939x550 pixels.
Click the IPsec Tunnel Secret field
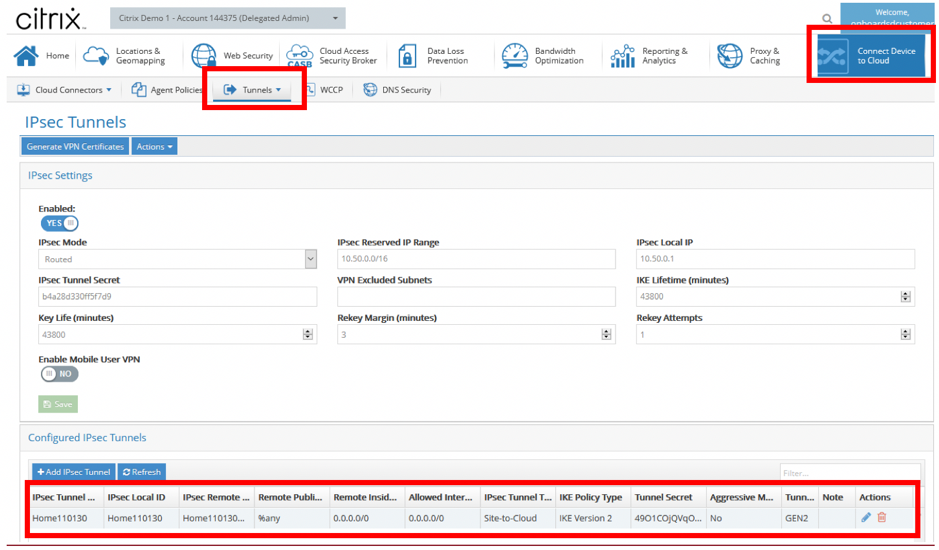coord(177,297)
